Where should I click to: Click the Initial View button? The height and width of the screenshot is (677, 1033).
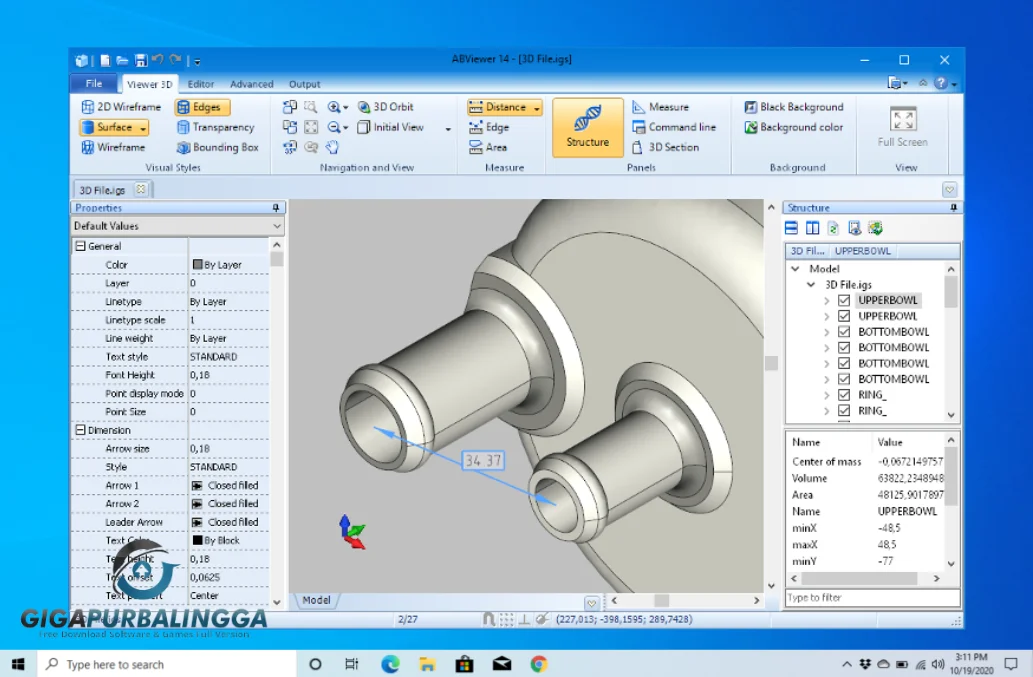[398, 127]
